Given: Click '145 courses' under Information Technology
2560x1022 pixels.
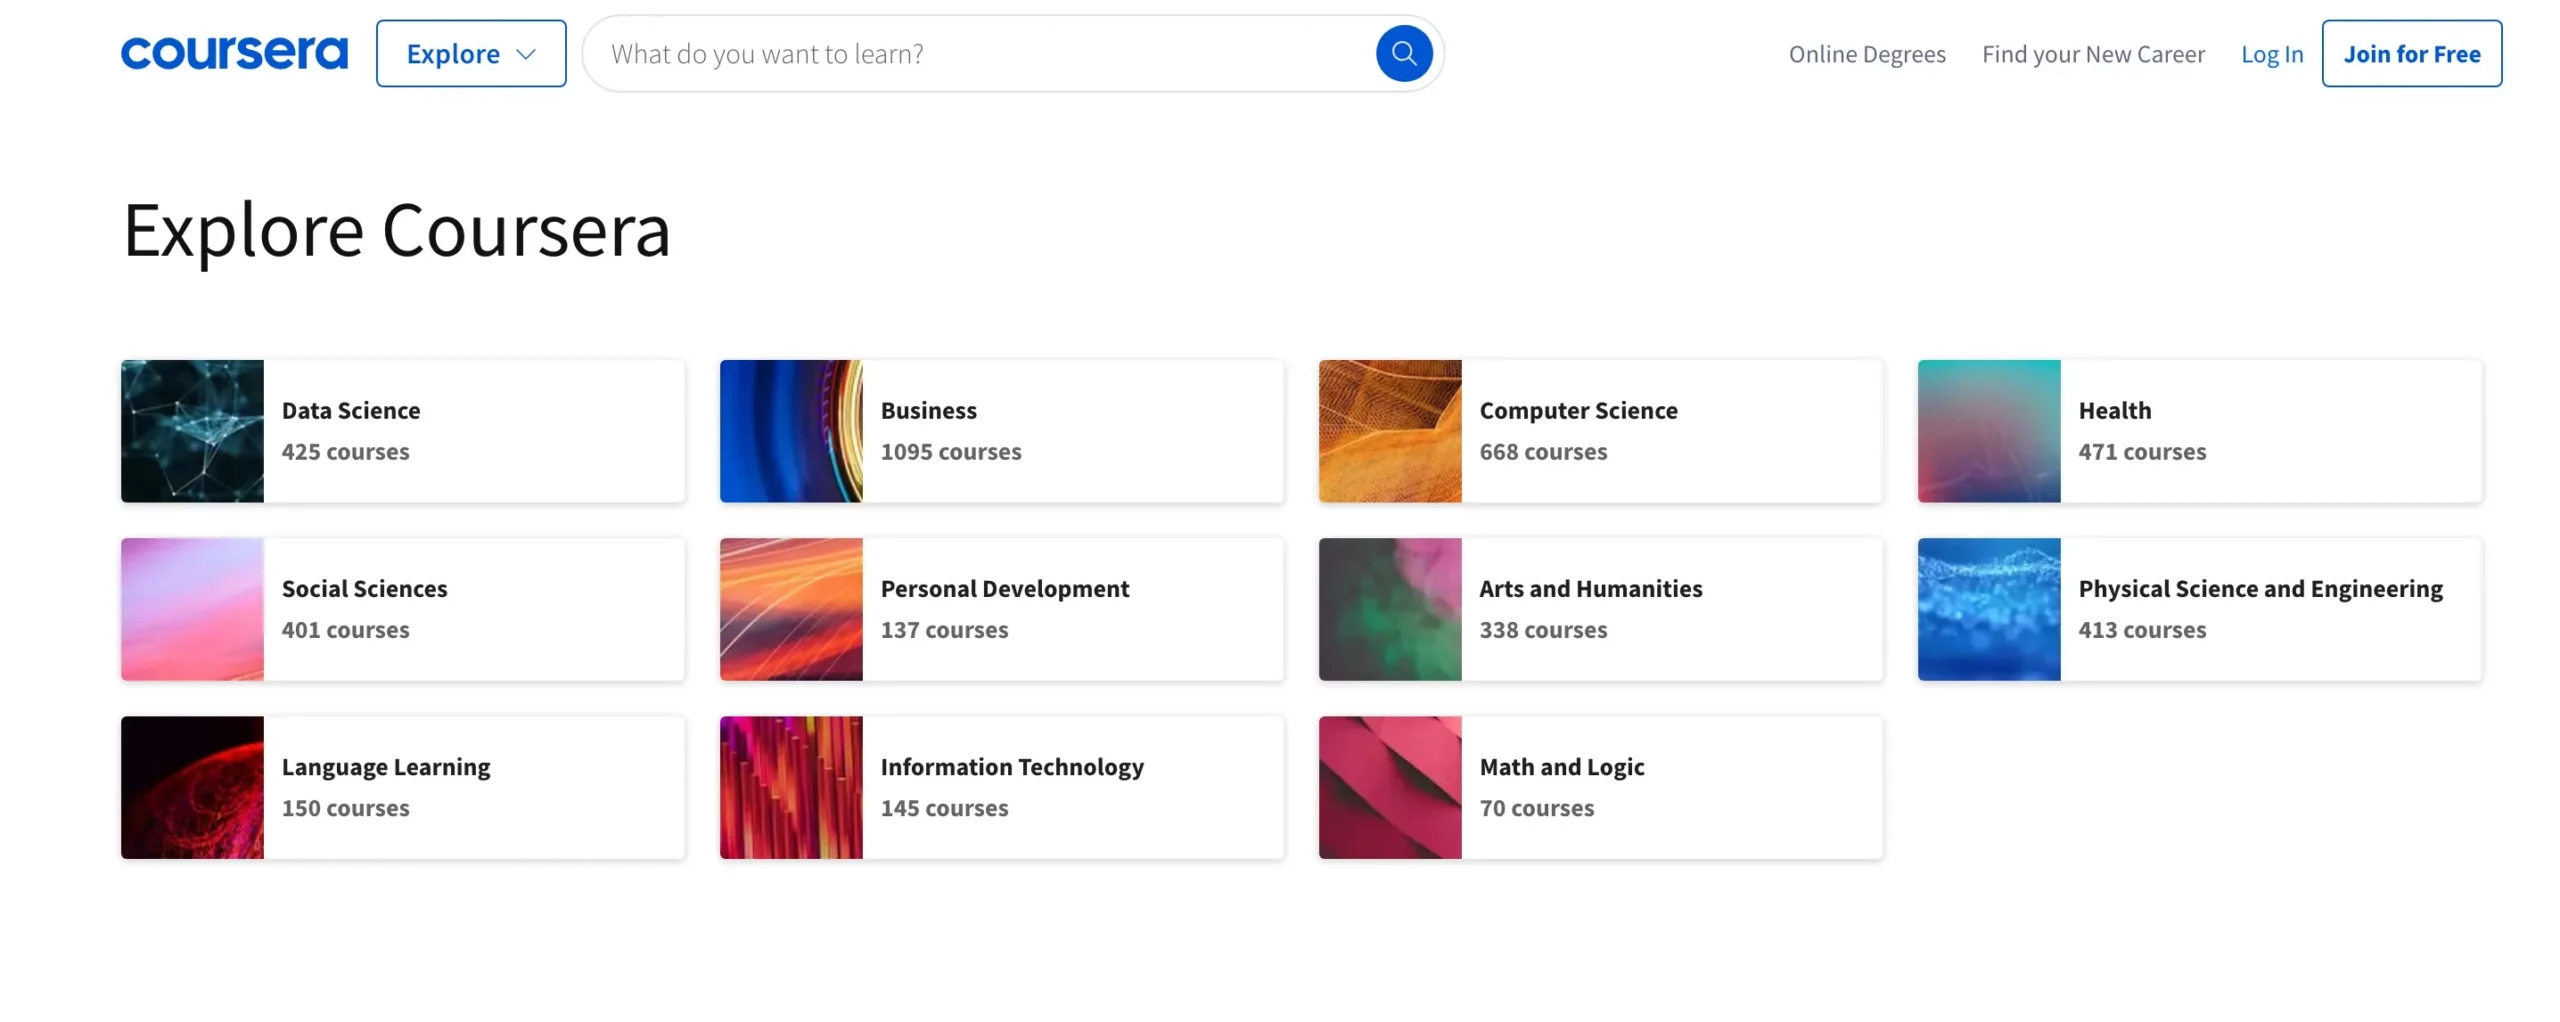Looking at the screenshot, I should (943, 807).
